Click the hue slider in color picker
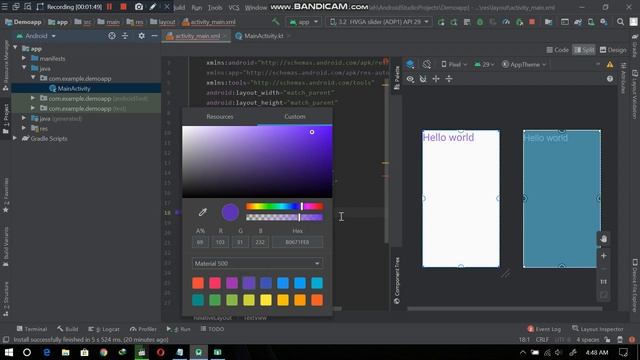640x360 pixels. point(284,207)
